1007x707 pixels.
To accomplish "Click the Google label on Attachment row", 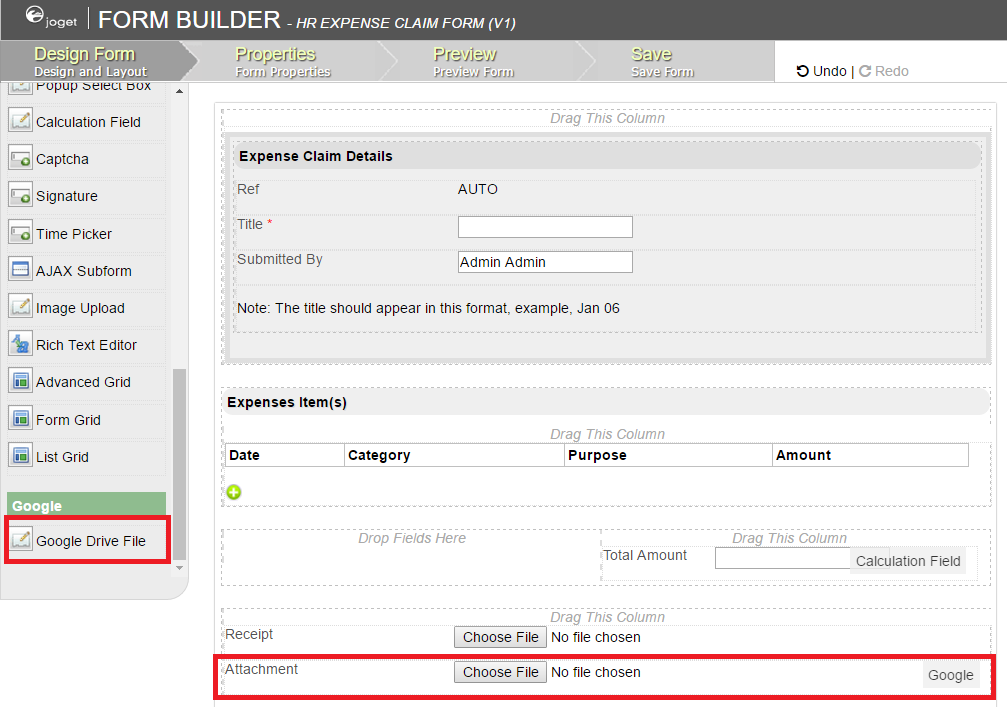I will [950, 675].
